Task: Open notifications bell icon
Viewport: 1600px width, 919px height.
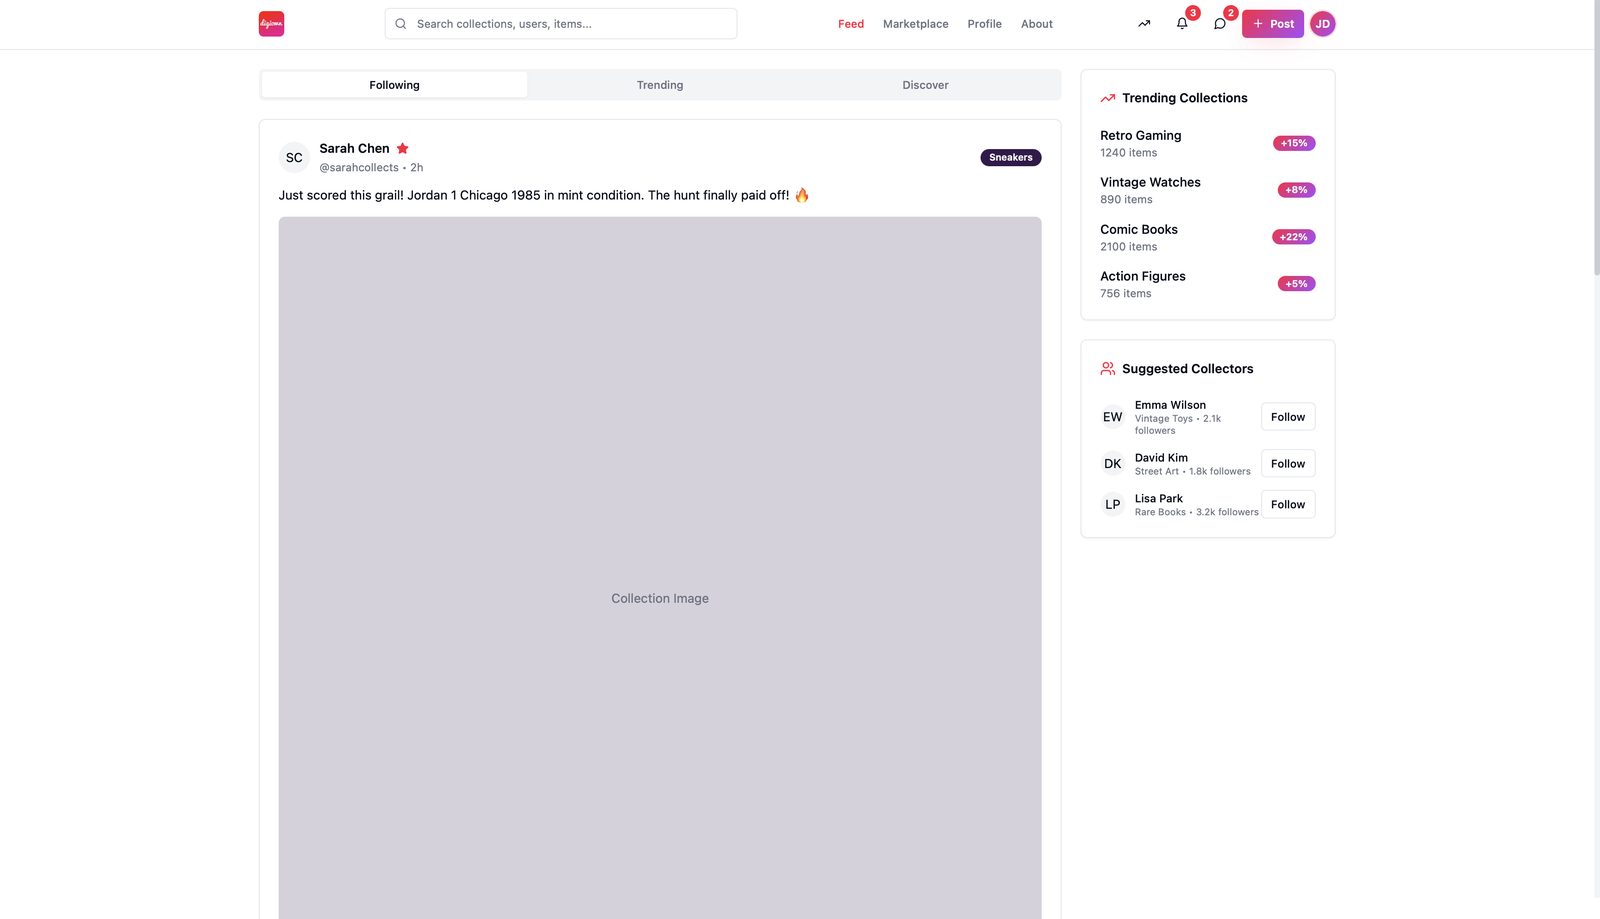Action: pyautogui.click(x=1182, y=24)
